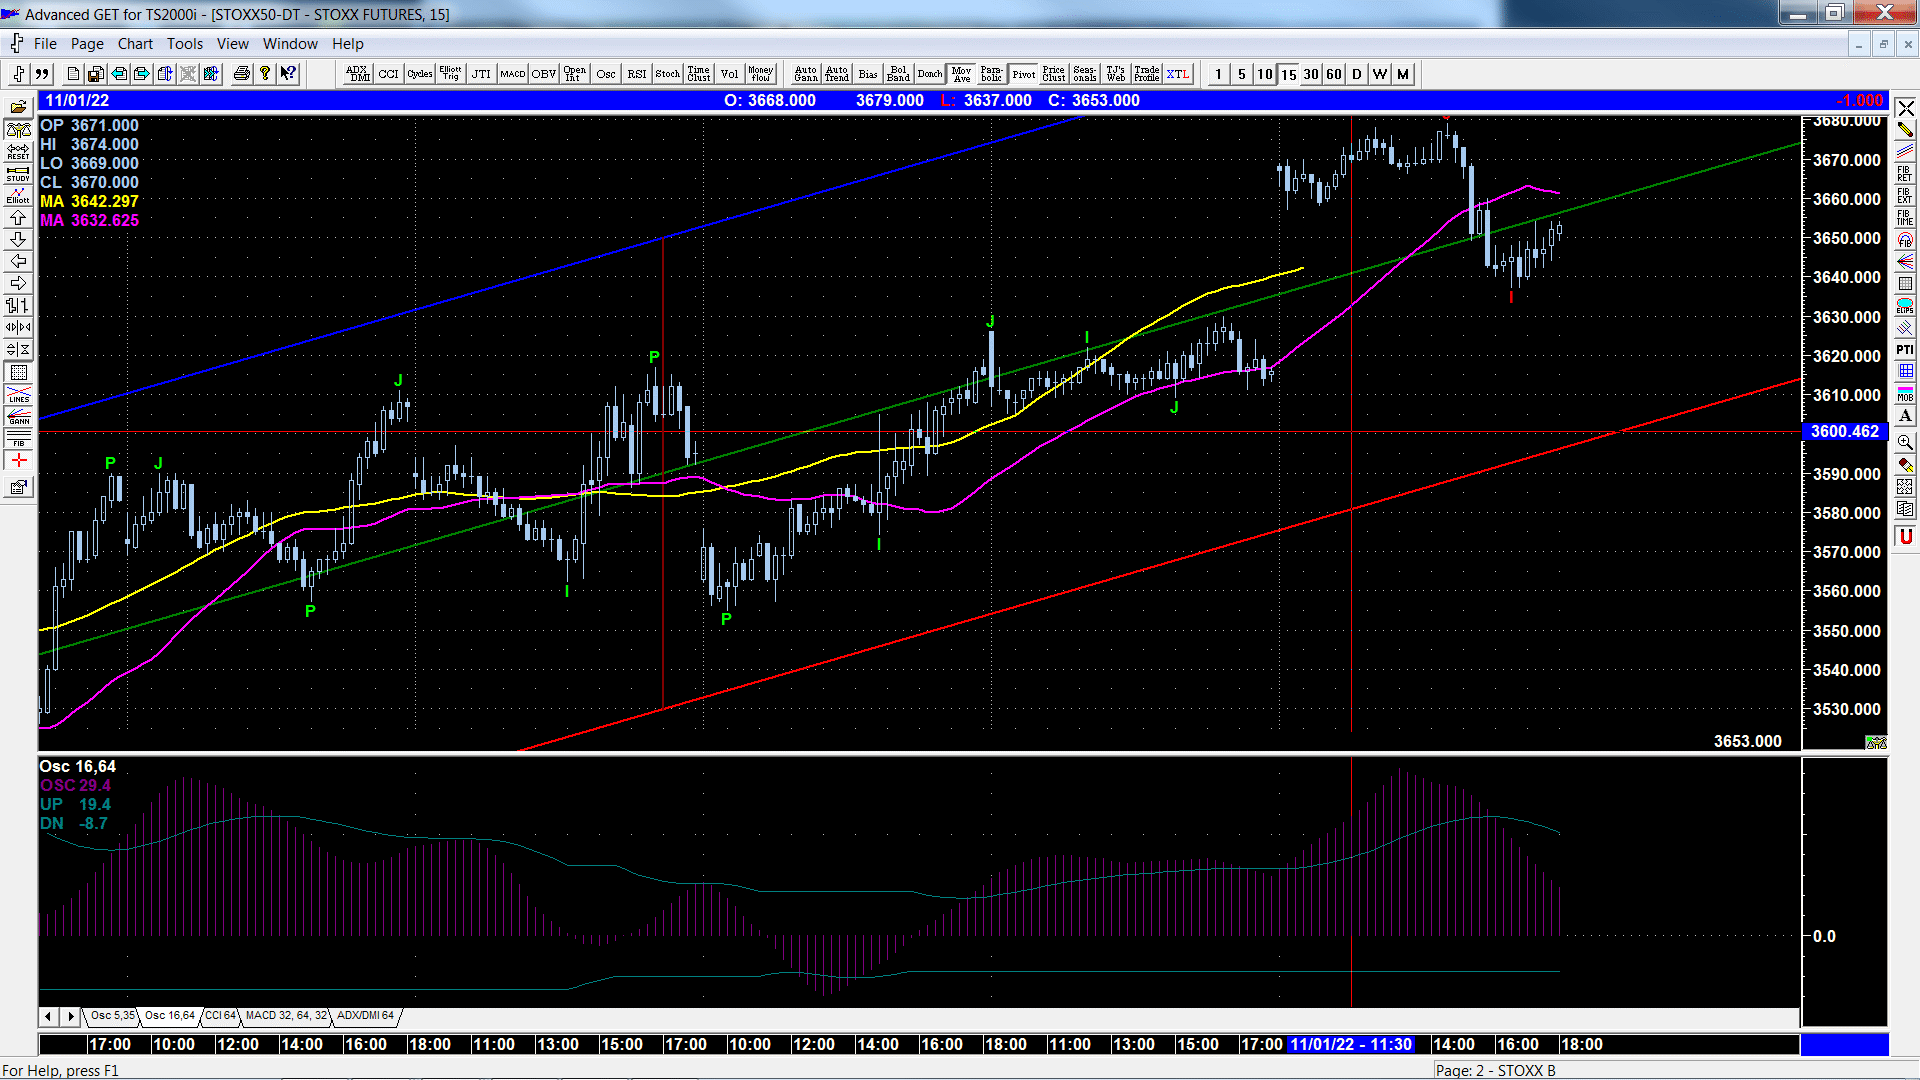Toggle the Pivot overlay

(1024, 74)
